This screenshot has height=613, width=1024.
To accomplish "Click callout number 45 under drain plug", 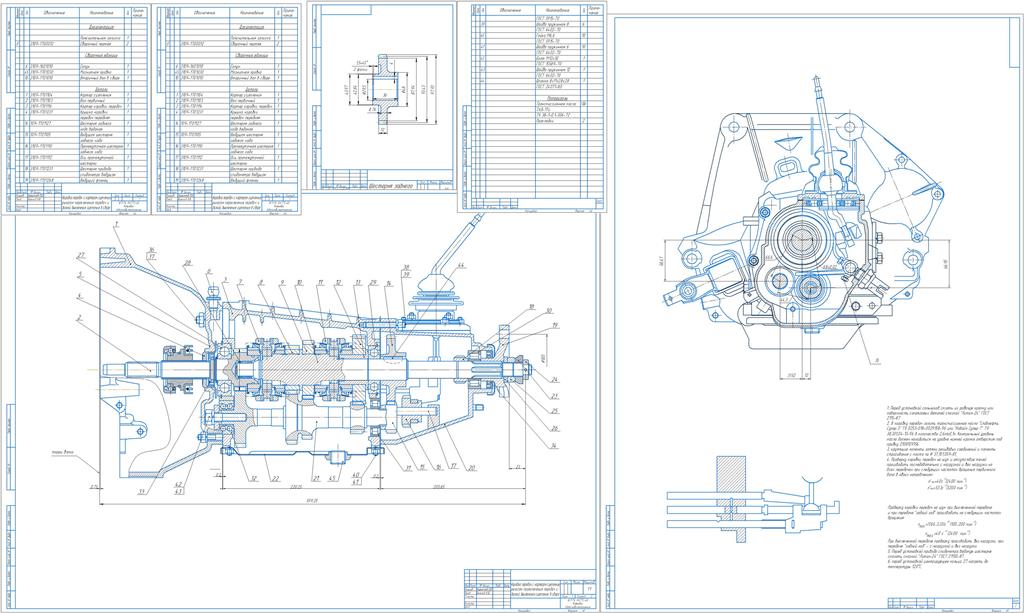I will point(333,479).
